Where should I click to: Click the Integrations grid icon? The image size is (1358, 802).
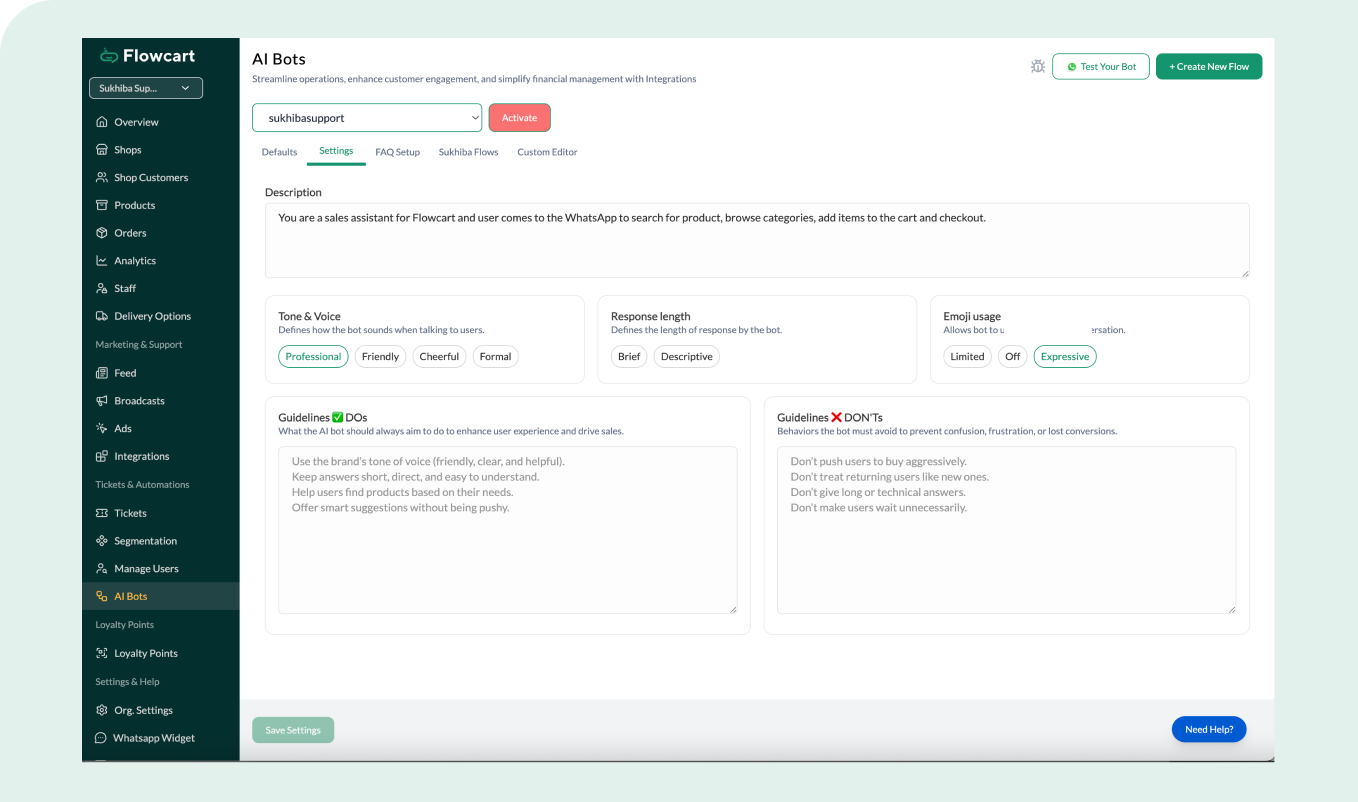coord(101,456)
